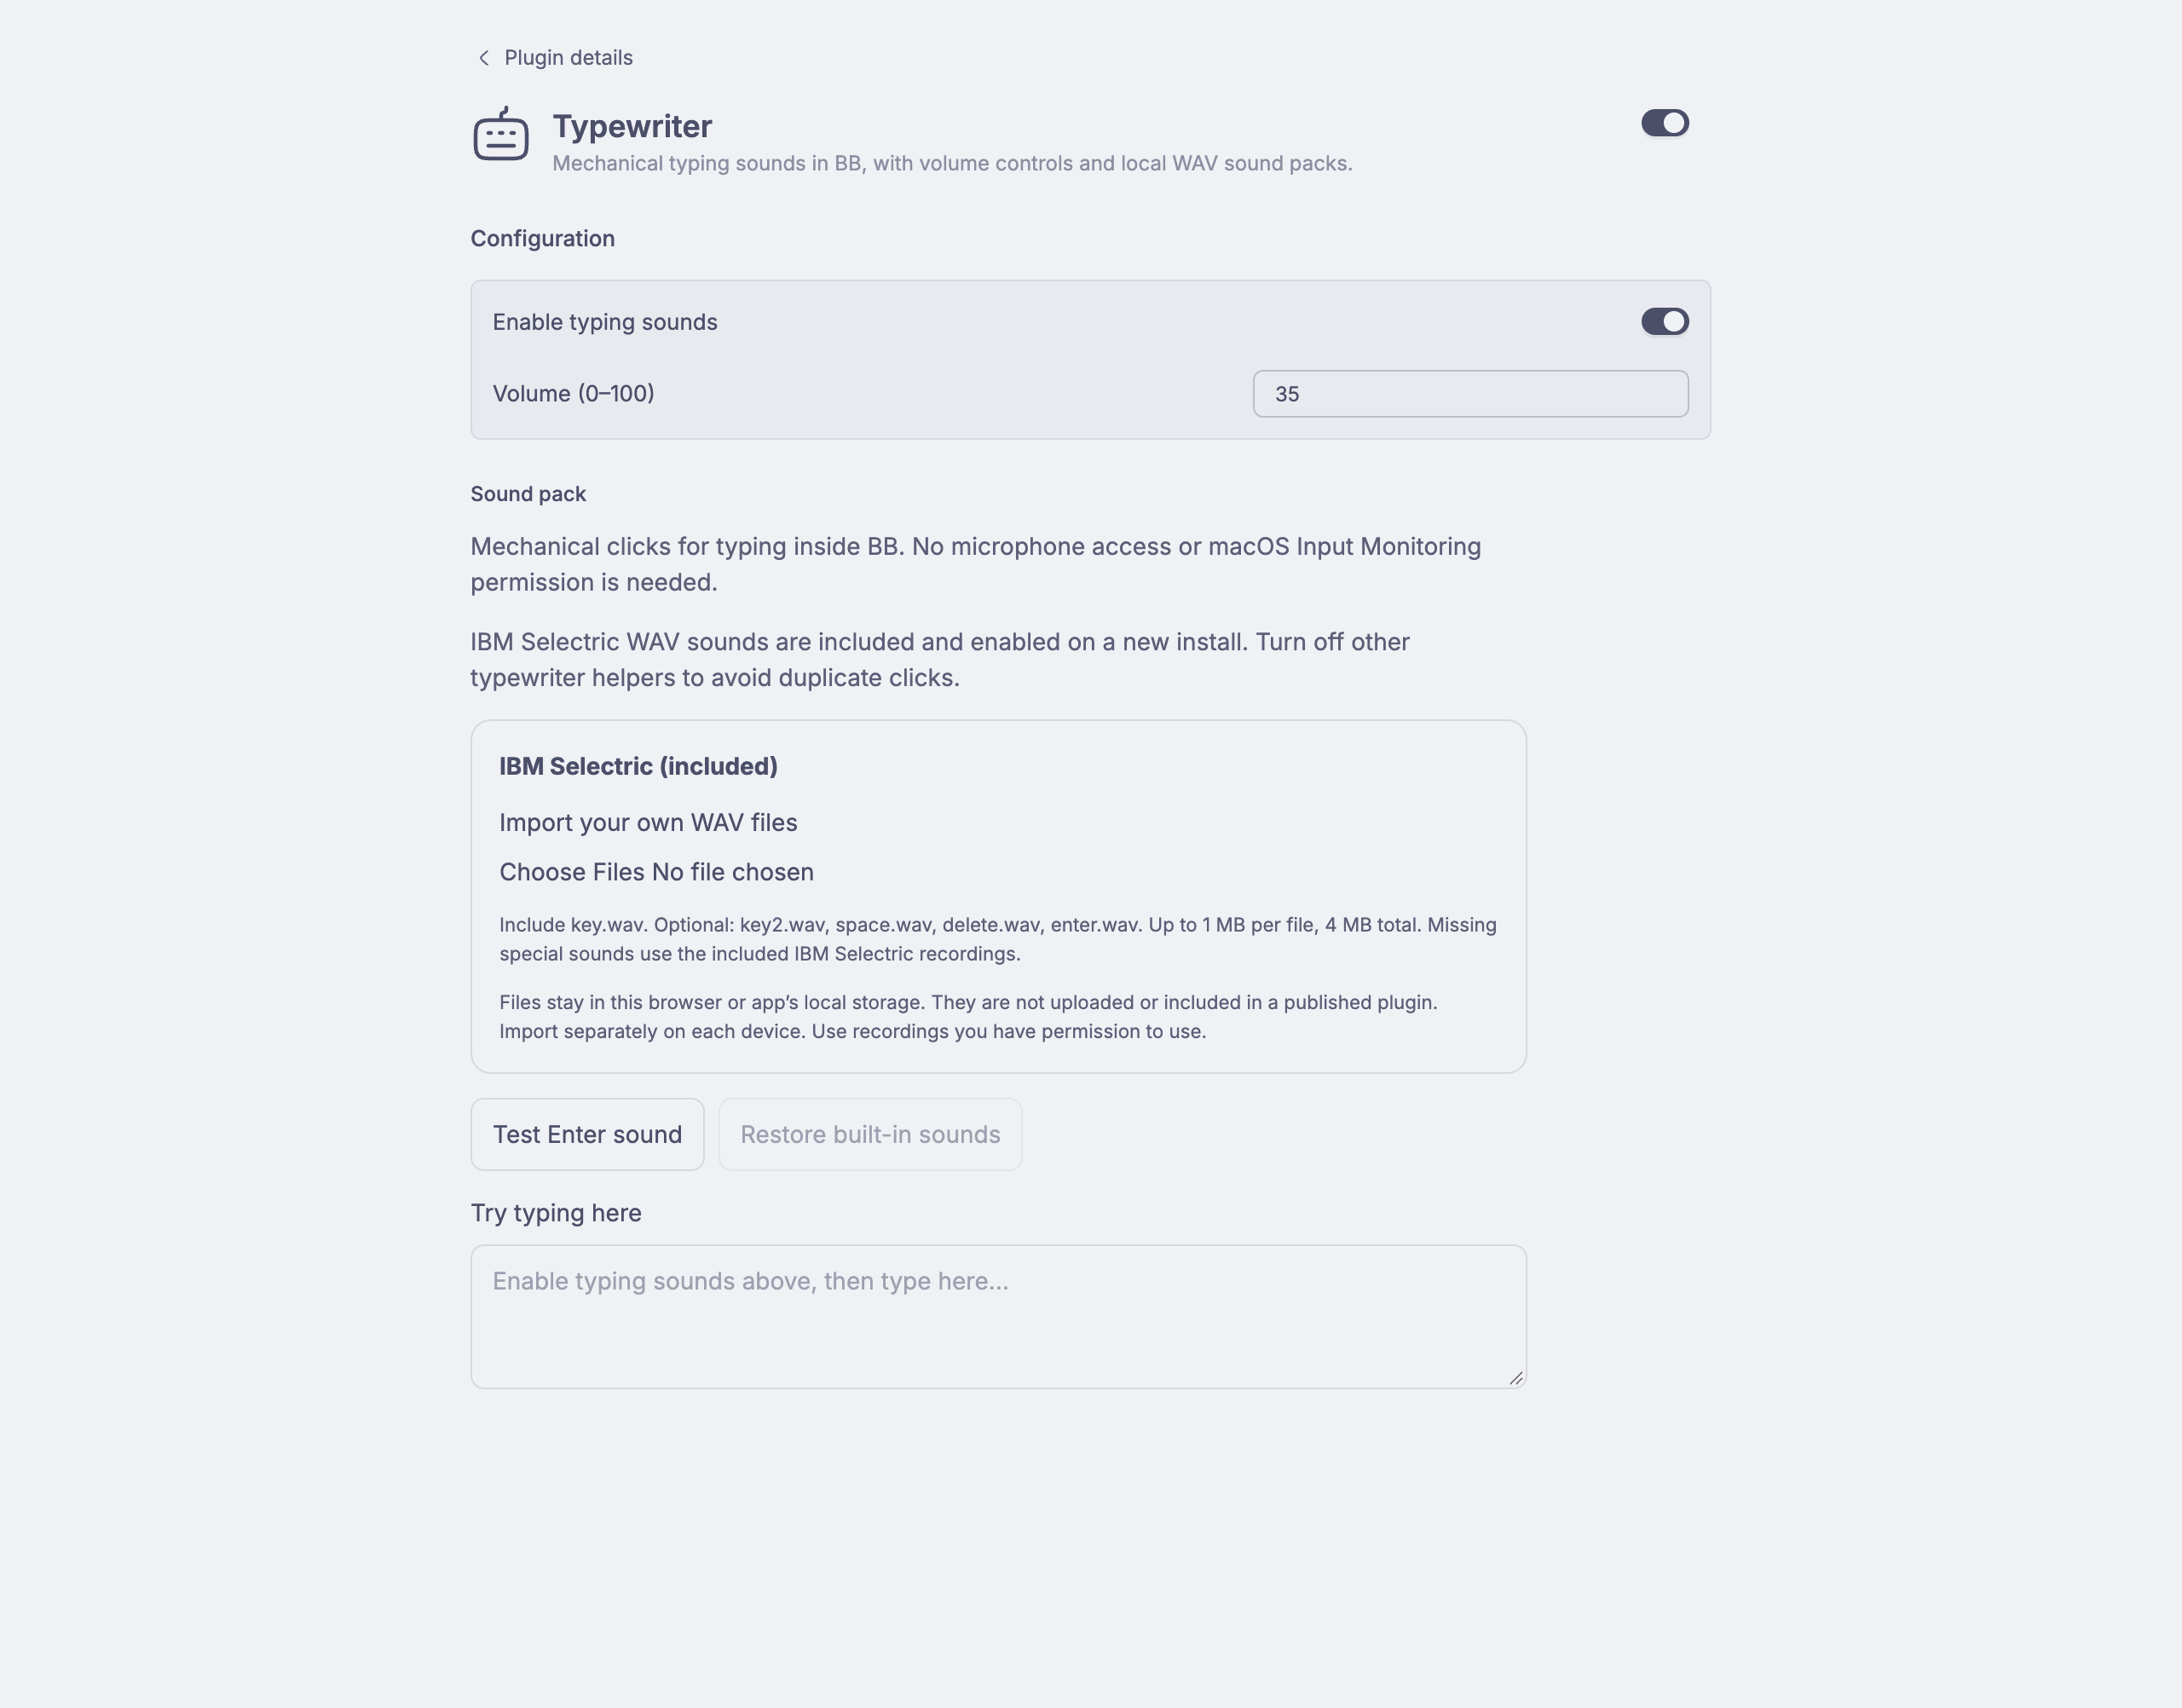The height and width of the screenshot is (1708, 2182).
Task: Click Restore built-in sounds
Action: point(870,1134)
